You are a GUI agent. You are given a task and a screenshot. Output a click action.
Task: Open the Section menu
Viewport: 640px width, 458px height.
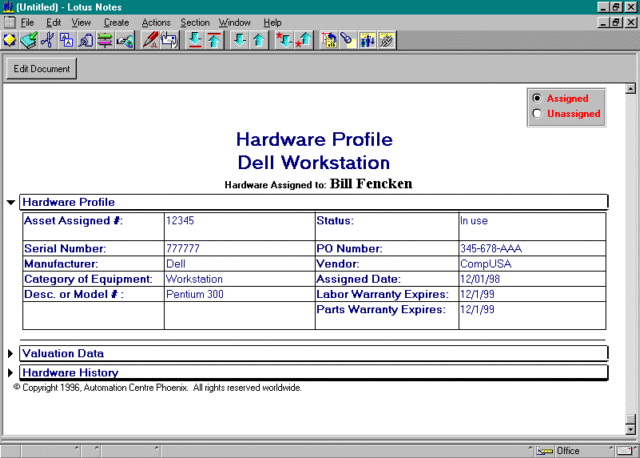coord(195,22)
